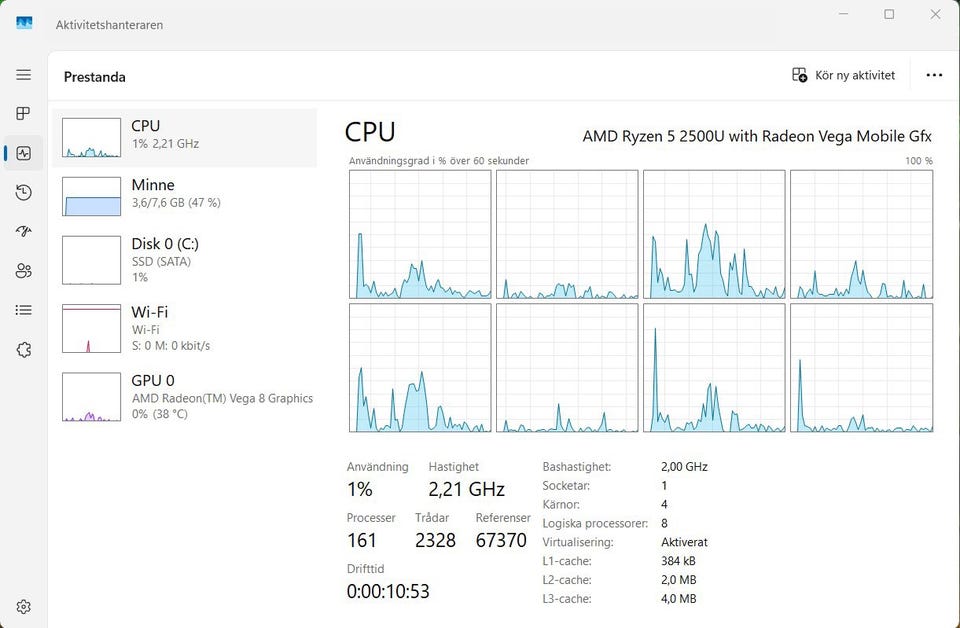Click Kör ny aktivitet button
This screenshot has height=628, width=960.
[843, 75]
